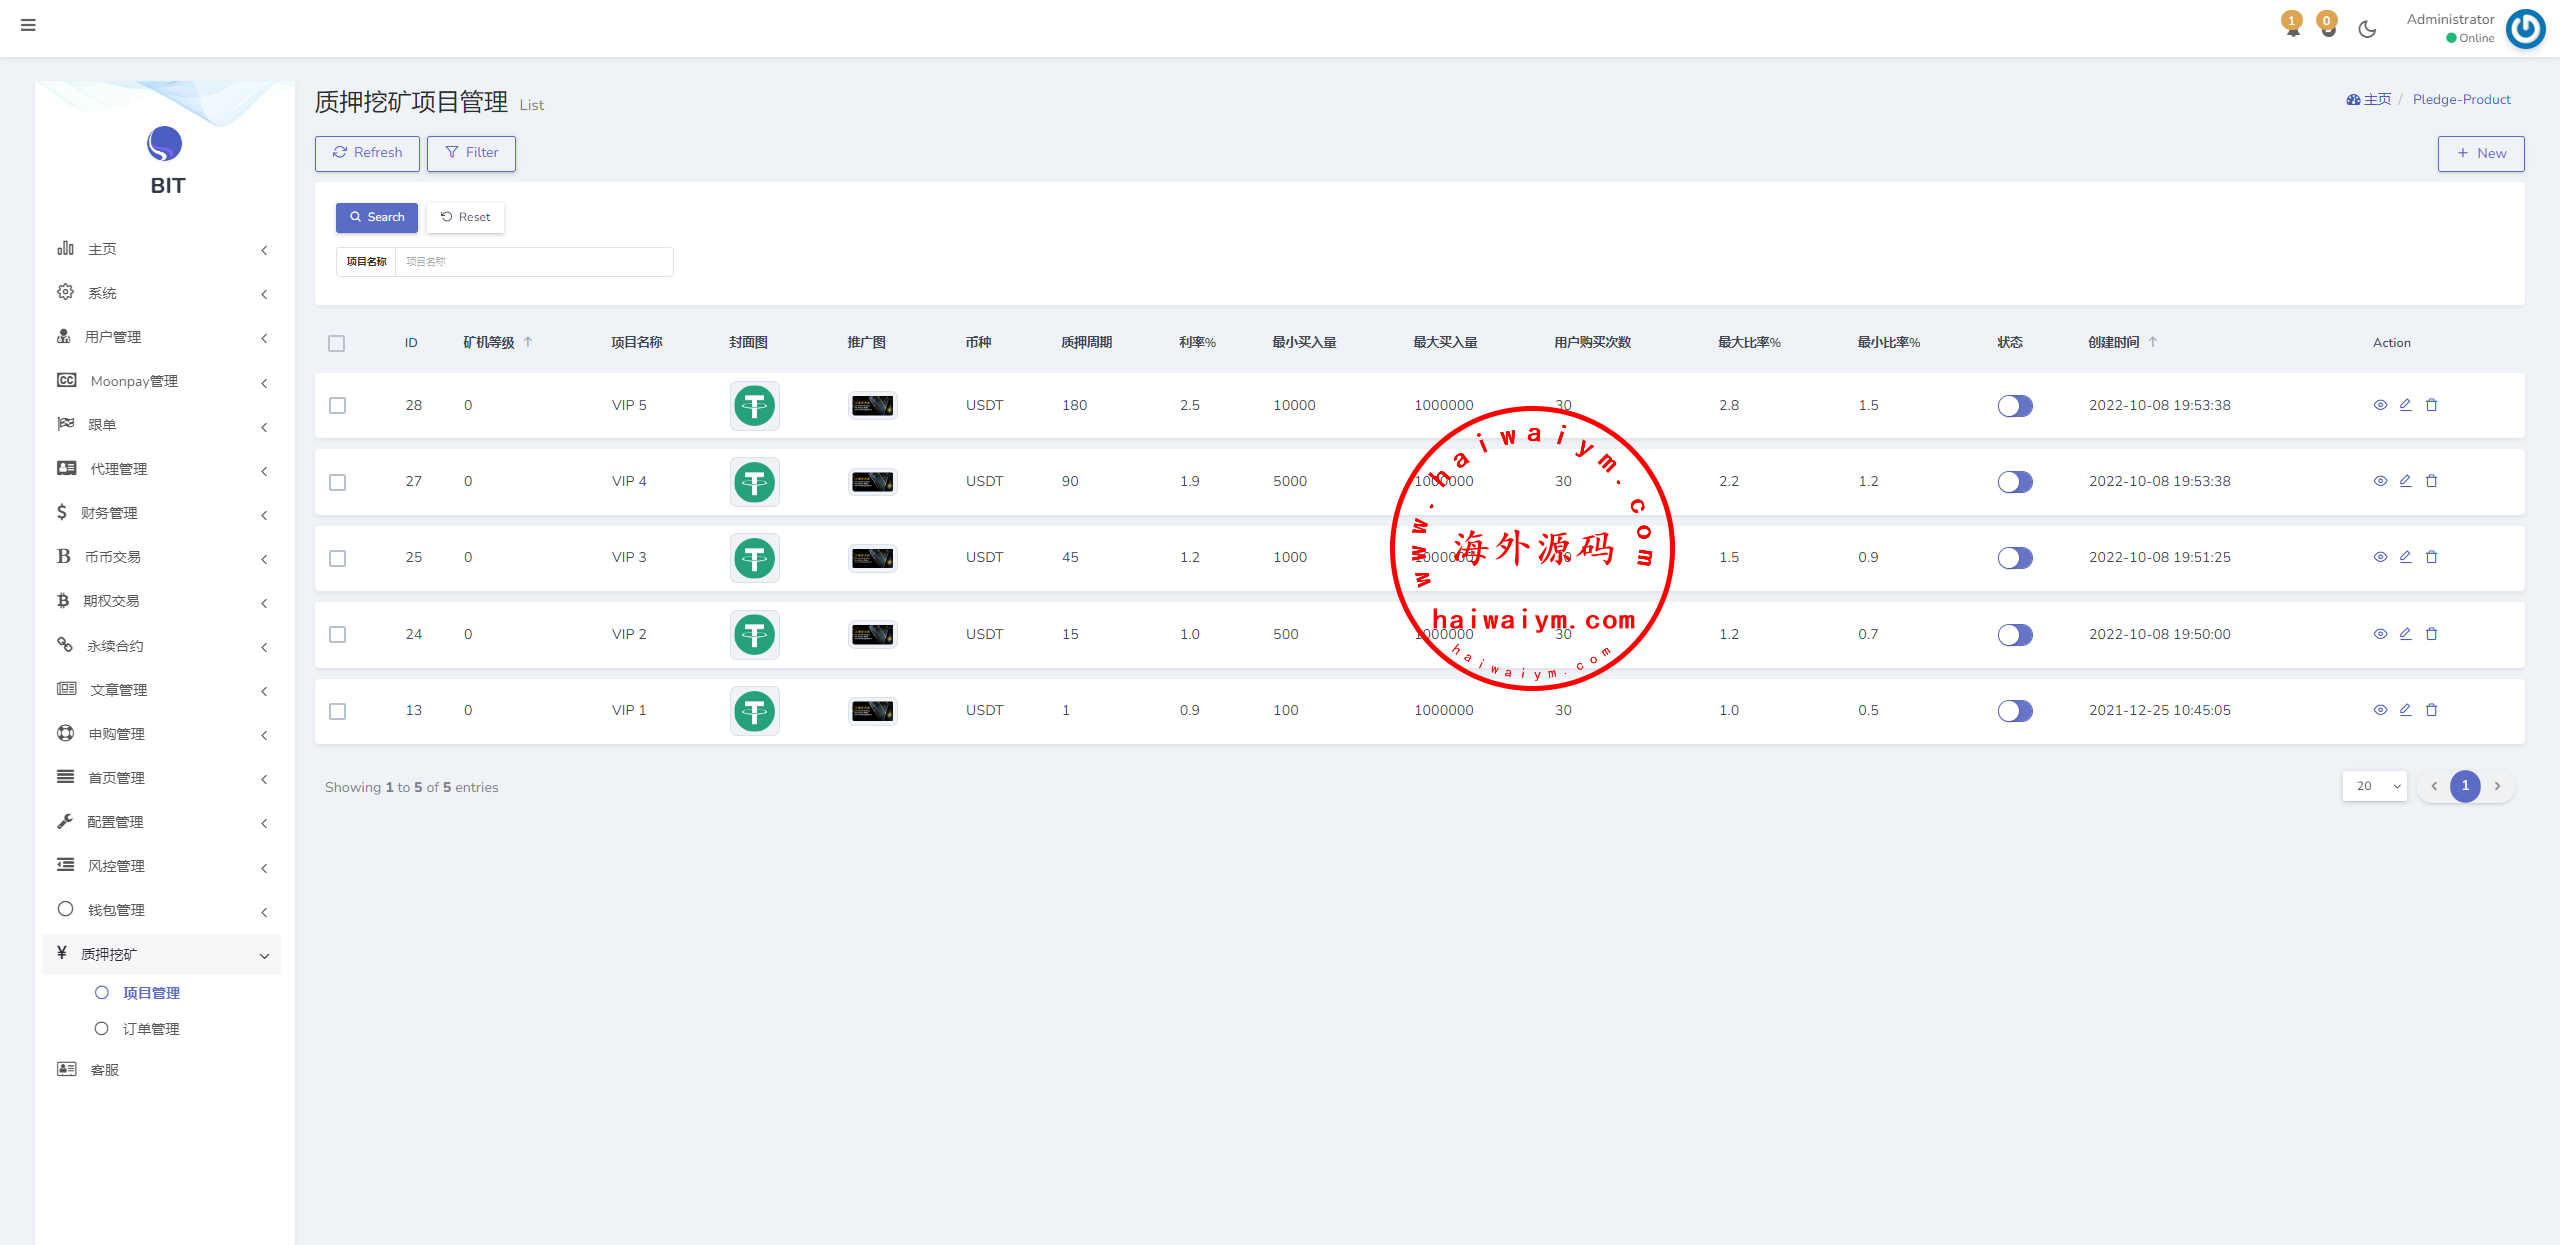Open the page size dropdown showing 20

2374,786
